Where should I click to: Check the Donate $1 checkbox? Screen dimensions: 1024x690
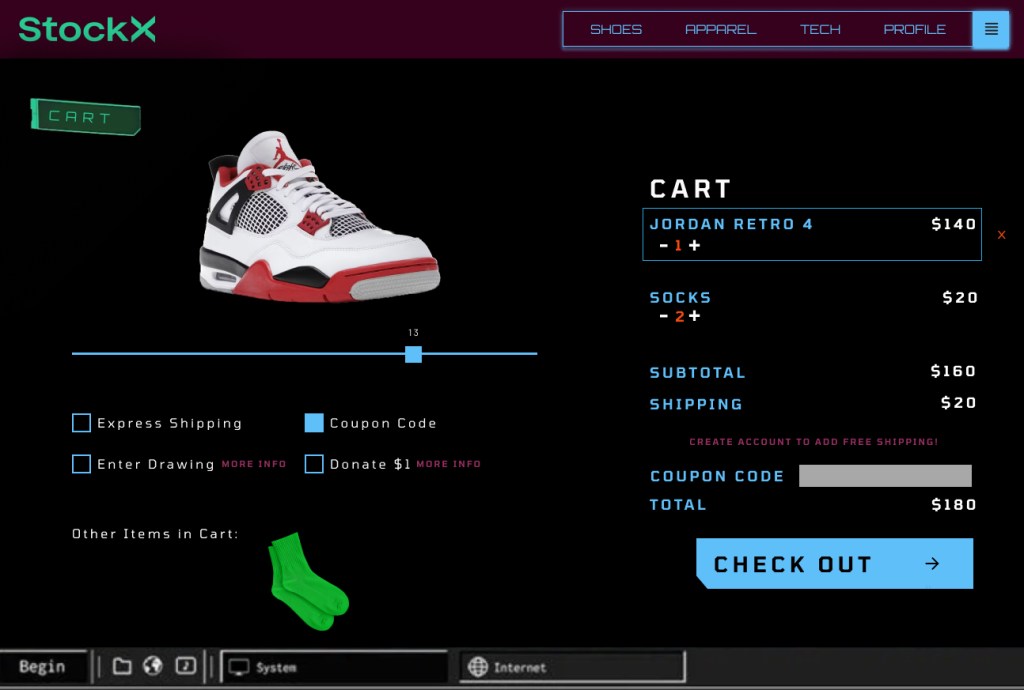pos(314,464)
